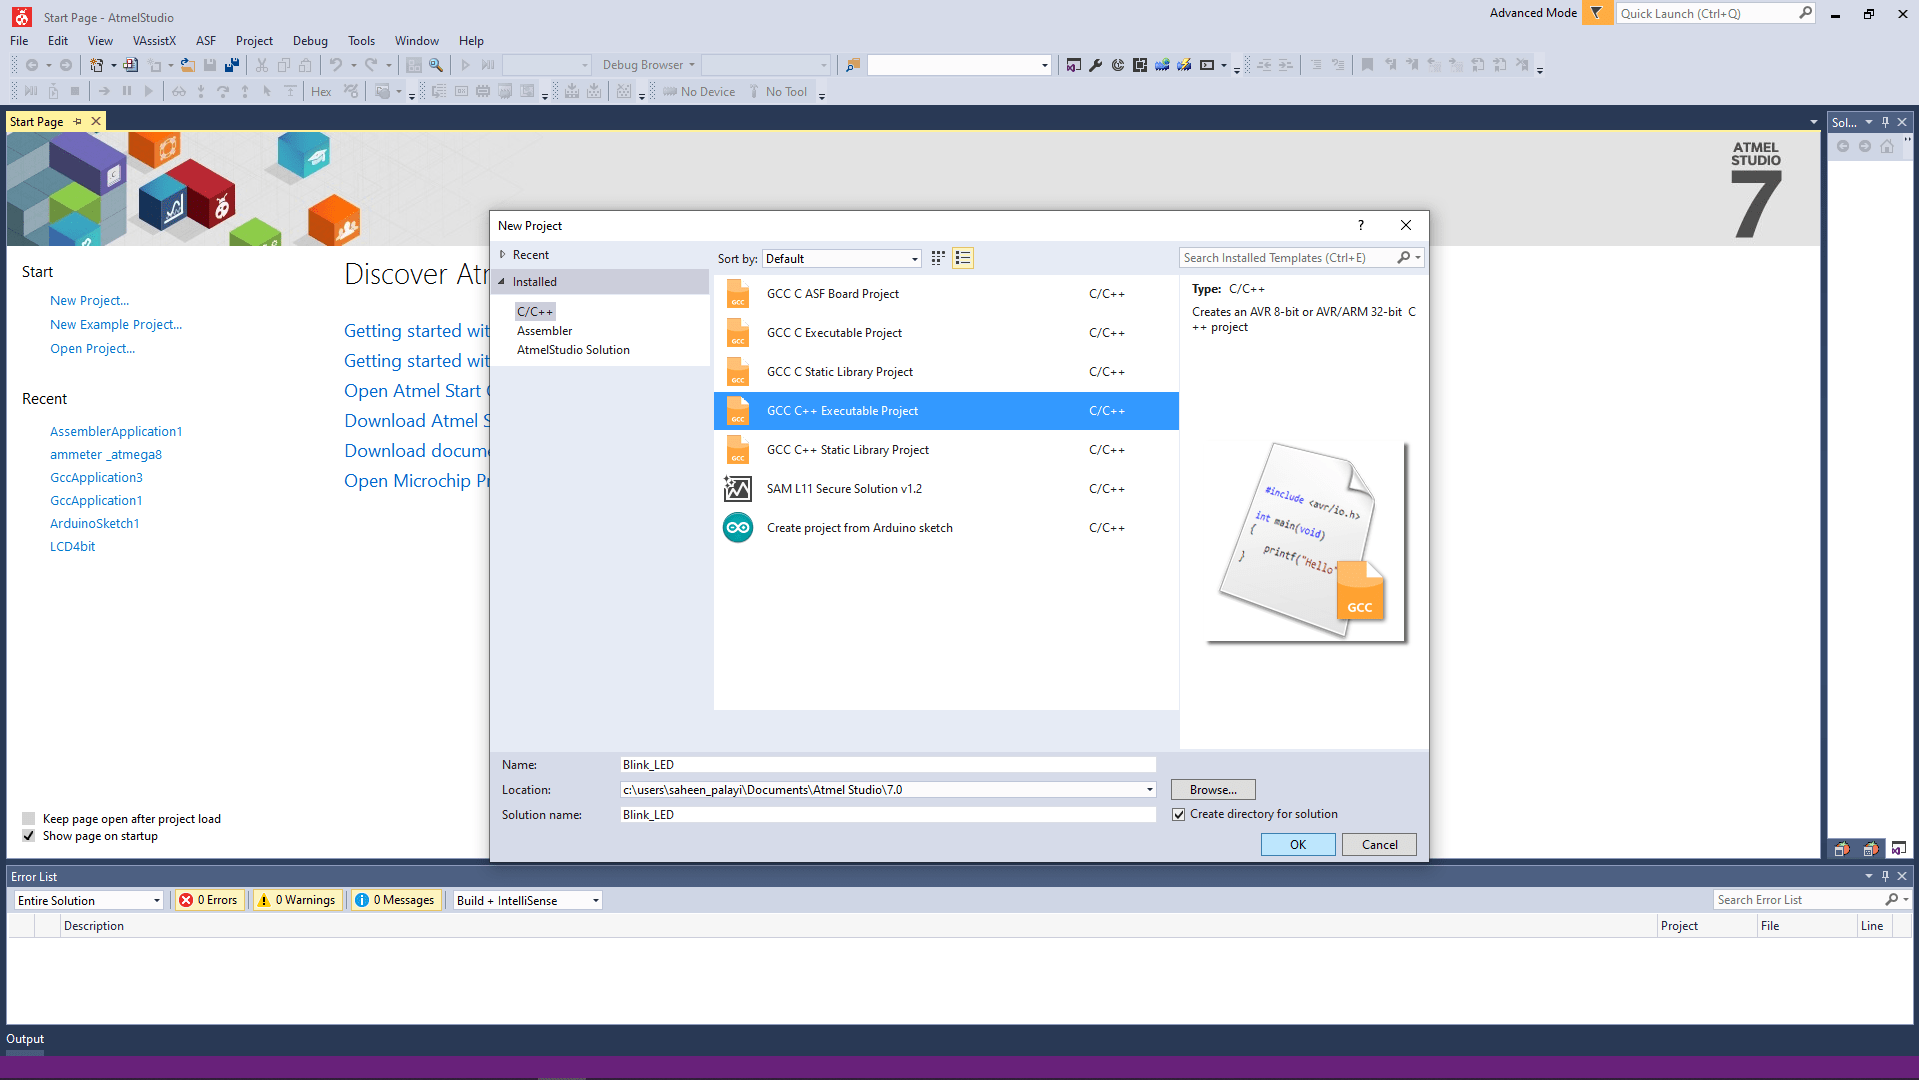Open the Output tab at bottom
The image size is (1919, 1080).
pyautogui.click(x=25, y=1039)
